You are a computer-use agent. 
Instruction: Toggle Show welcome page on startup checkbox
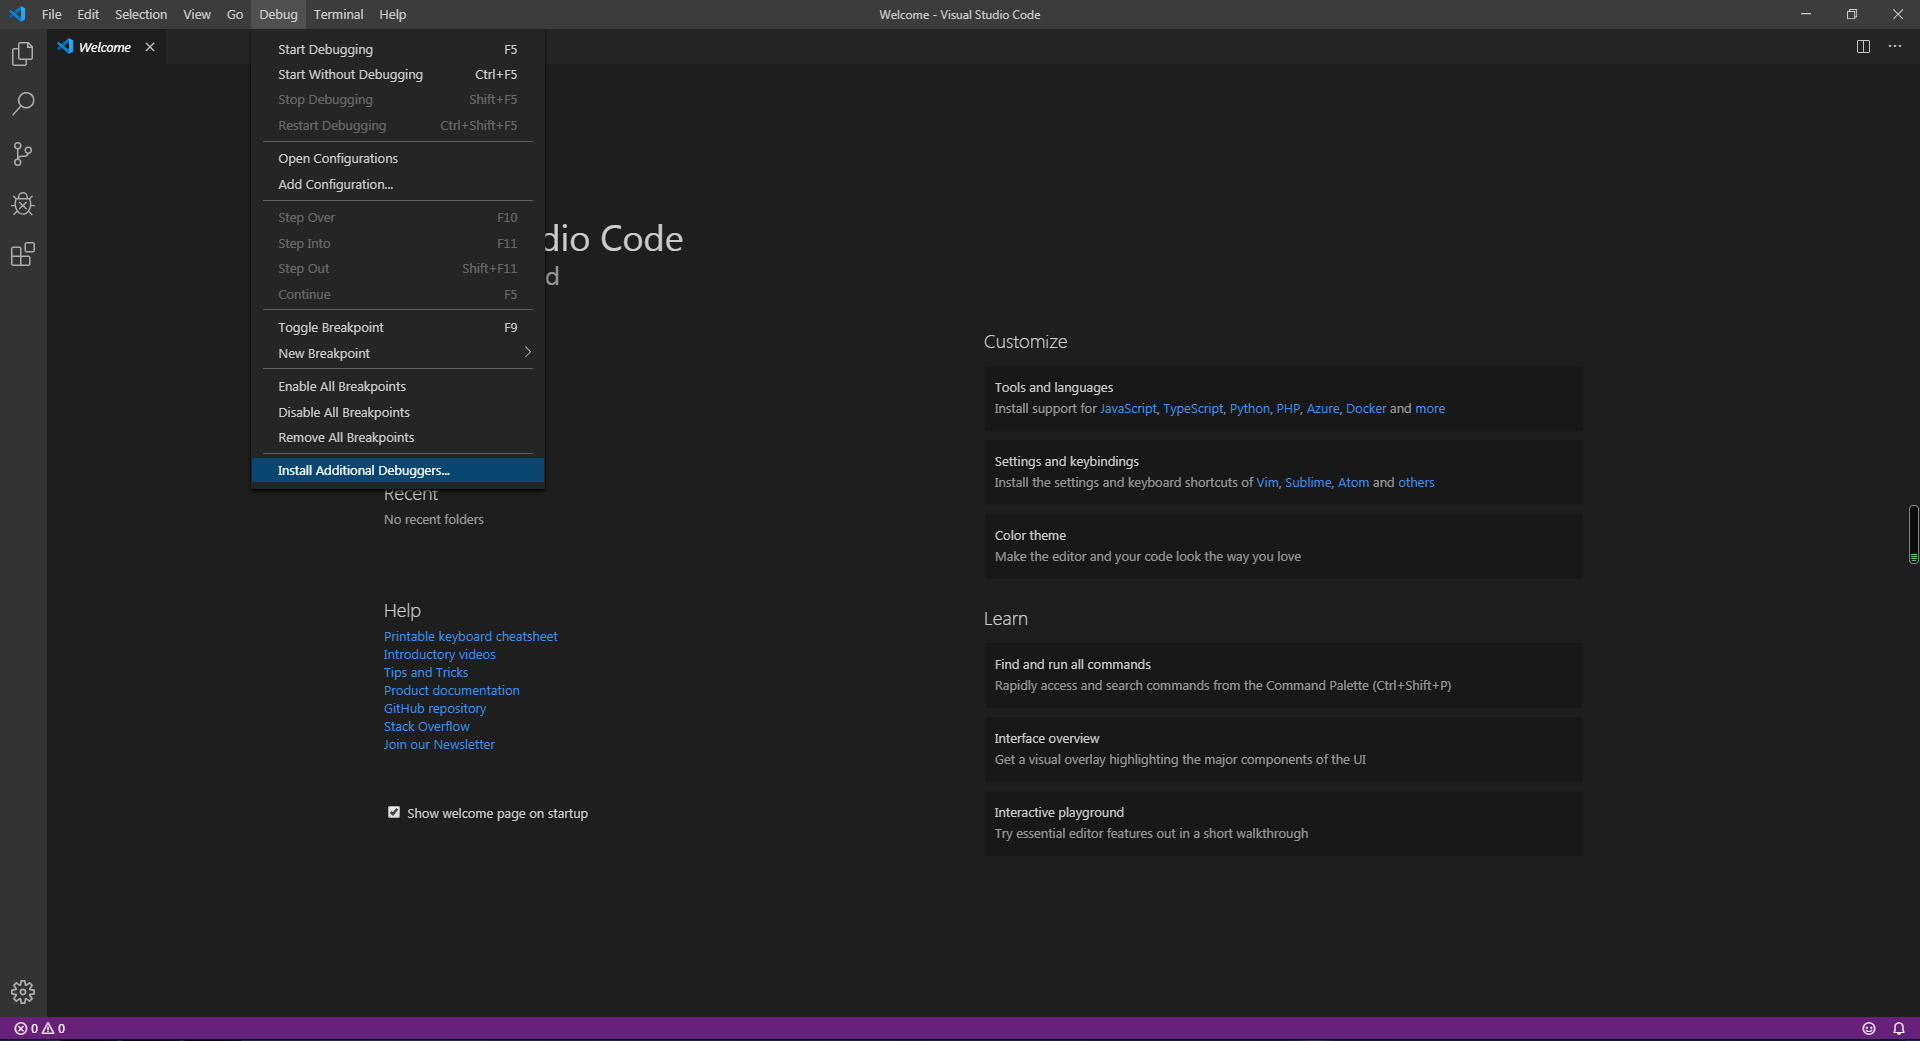394,812
